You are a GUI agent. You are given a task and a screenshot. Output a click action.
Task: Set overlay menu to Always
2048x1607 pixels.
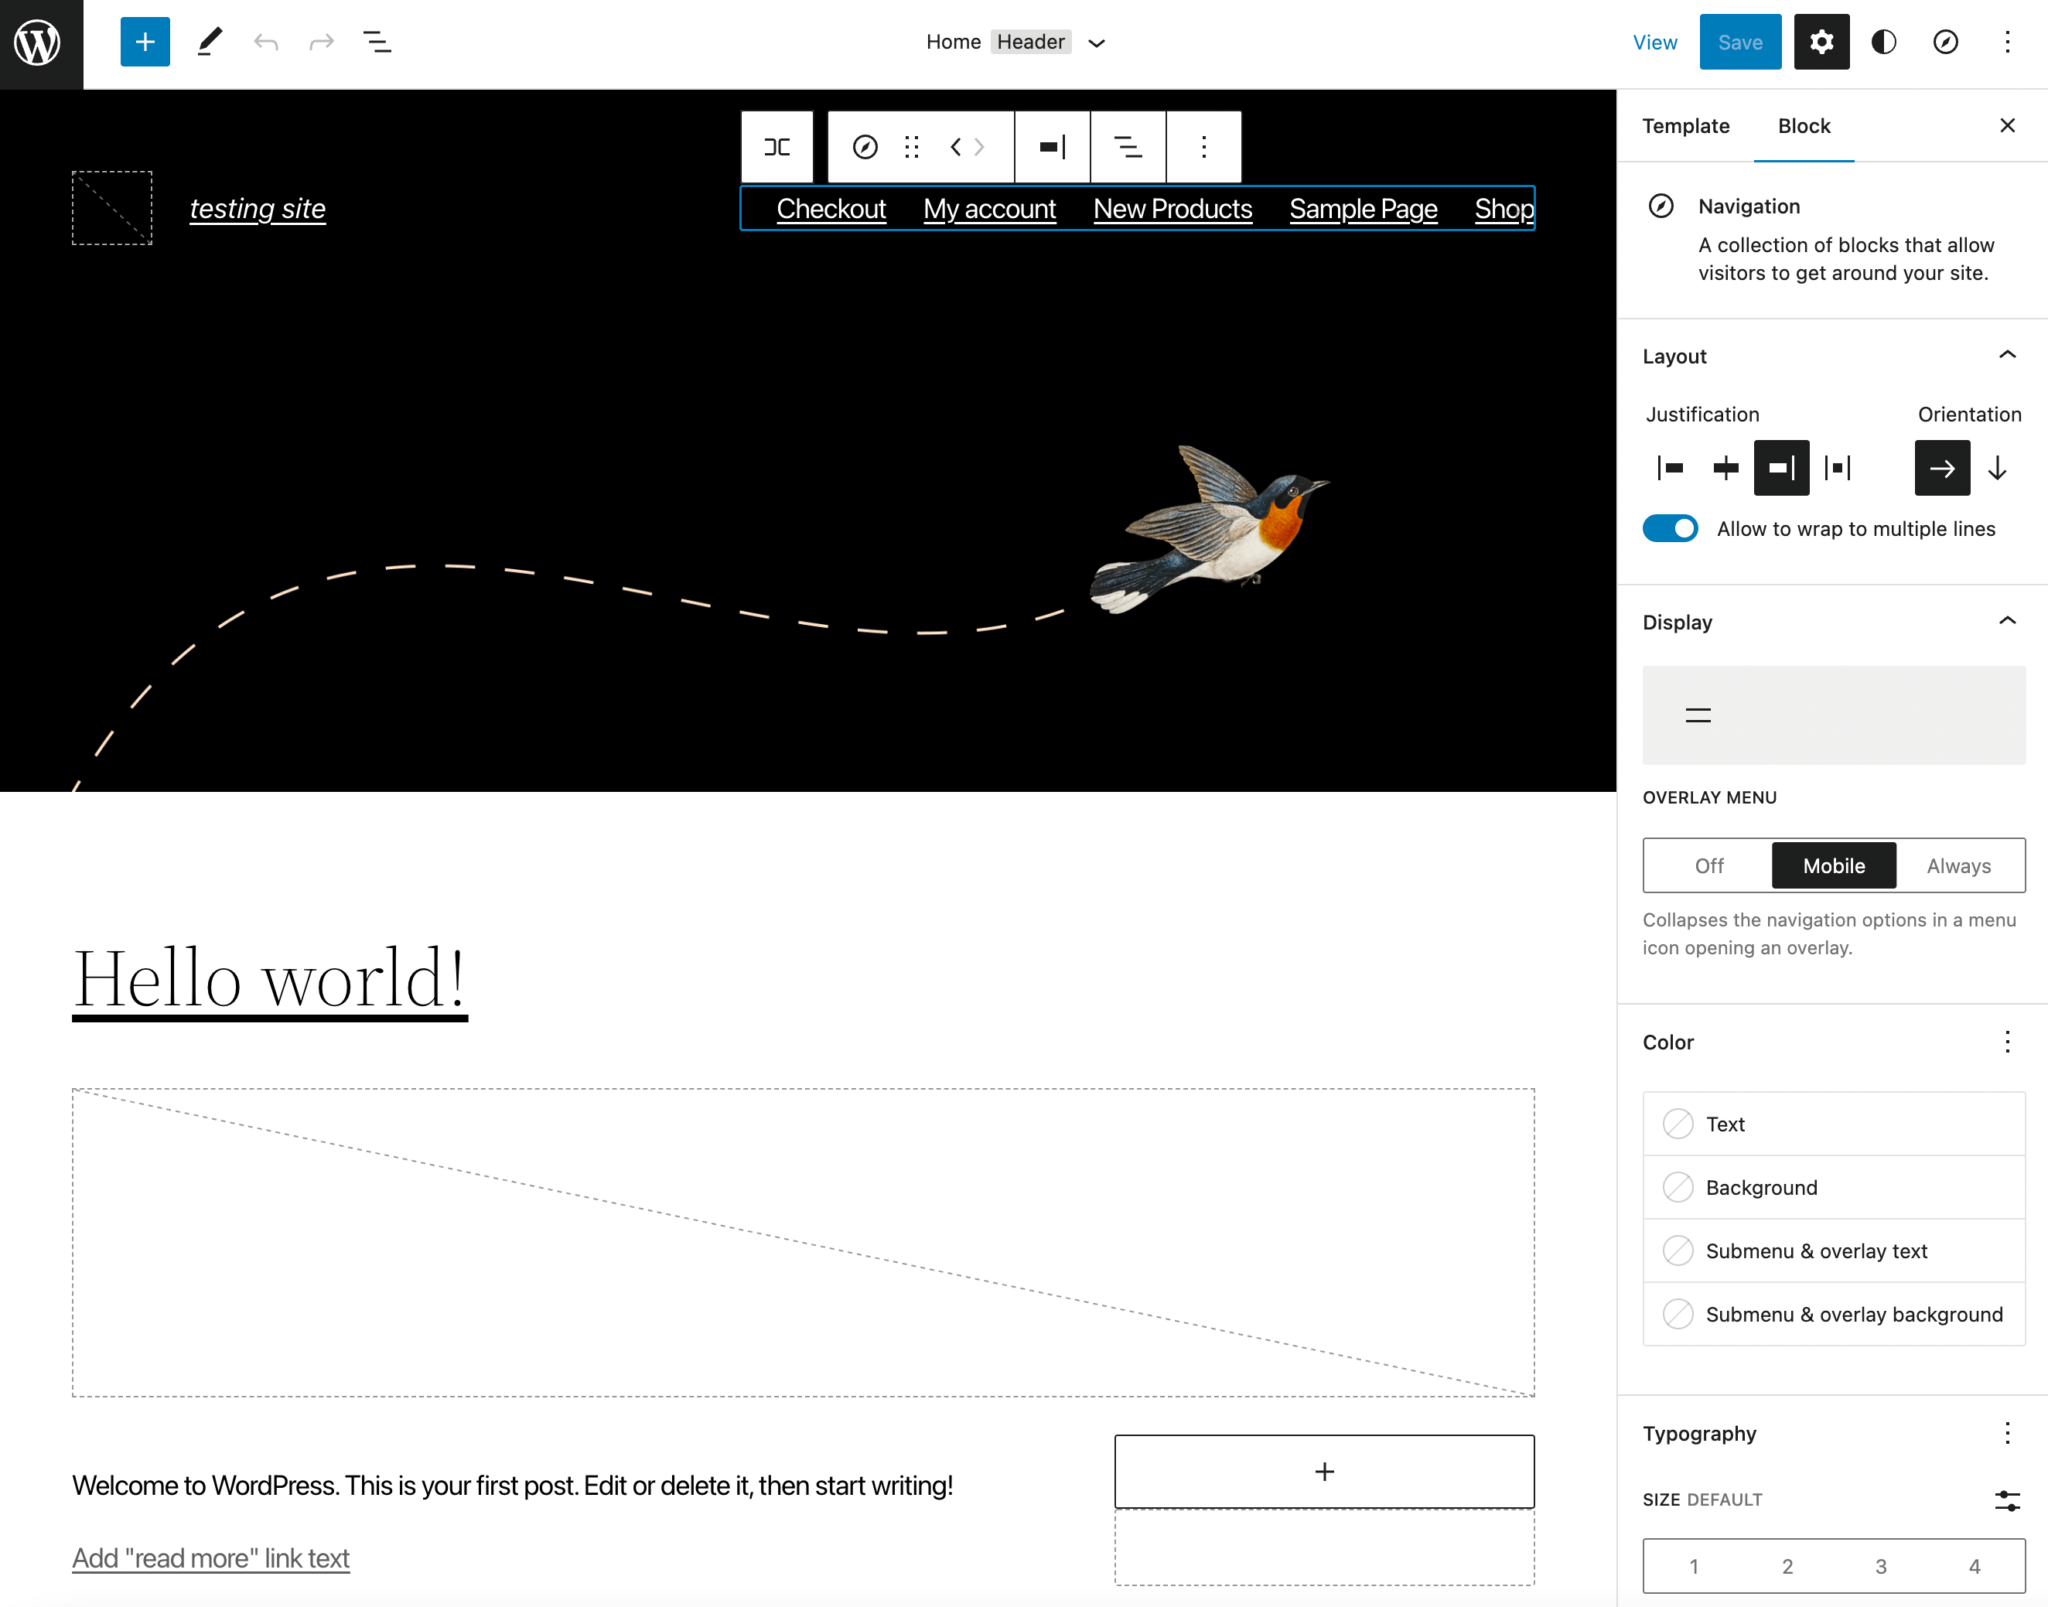tap(1958, 866)
